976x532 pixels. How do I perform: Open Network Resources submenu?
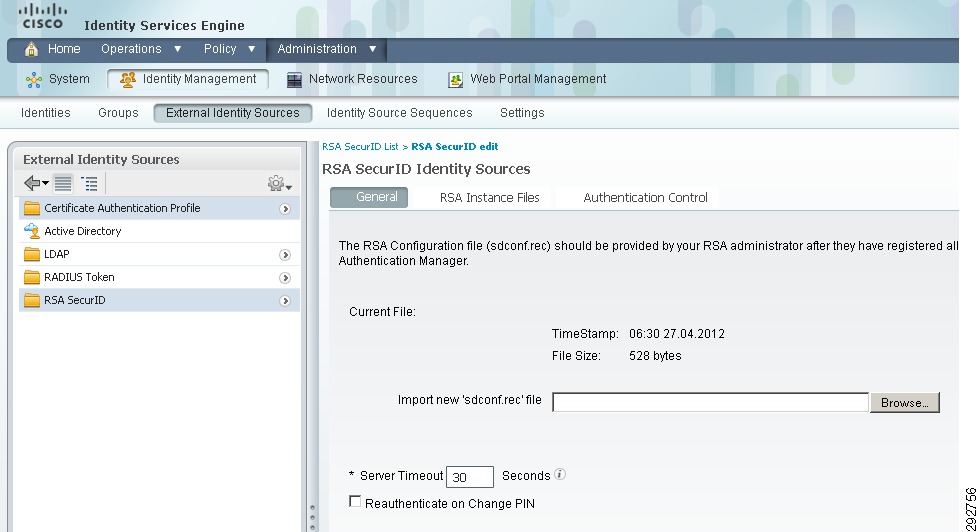click(363, 79)
